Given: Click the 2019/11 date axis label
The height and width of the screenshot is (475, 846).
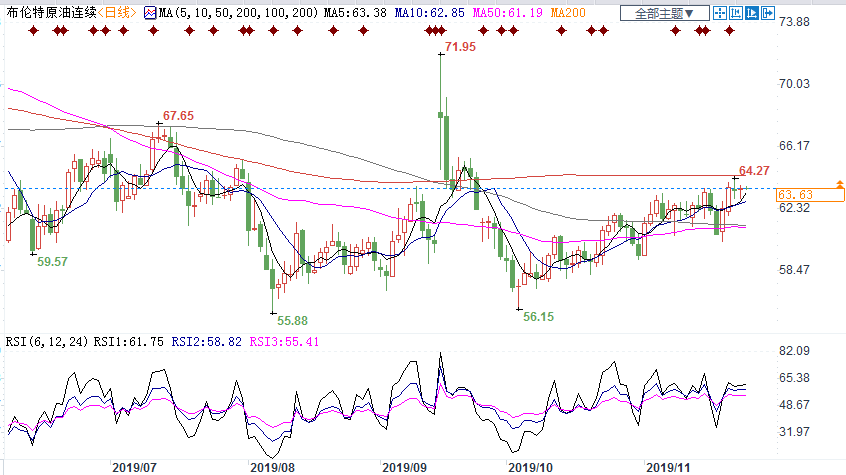Looking at the screenshot, I should pyautogui.click(x=668, y=467).
